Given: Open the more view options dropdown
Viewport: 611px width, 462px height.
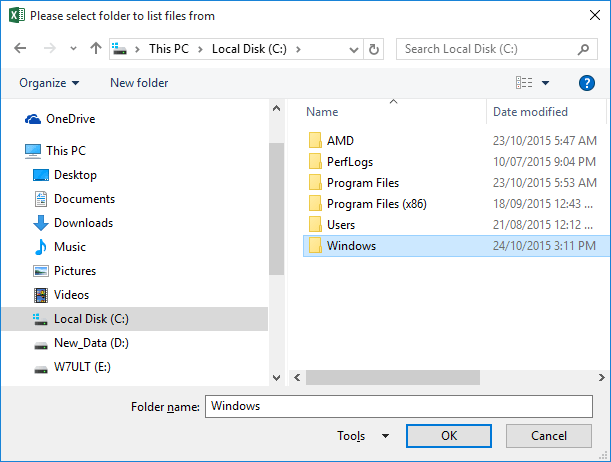Looking at the screenshot, I should [546, 83].
